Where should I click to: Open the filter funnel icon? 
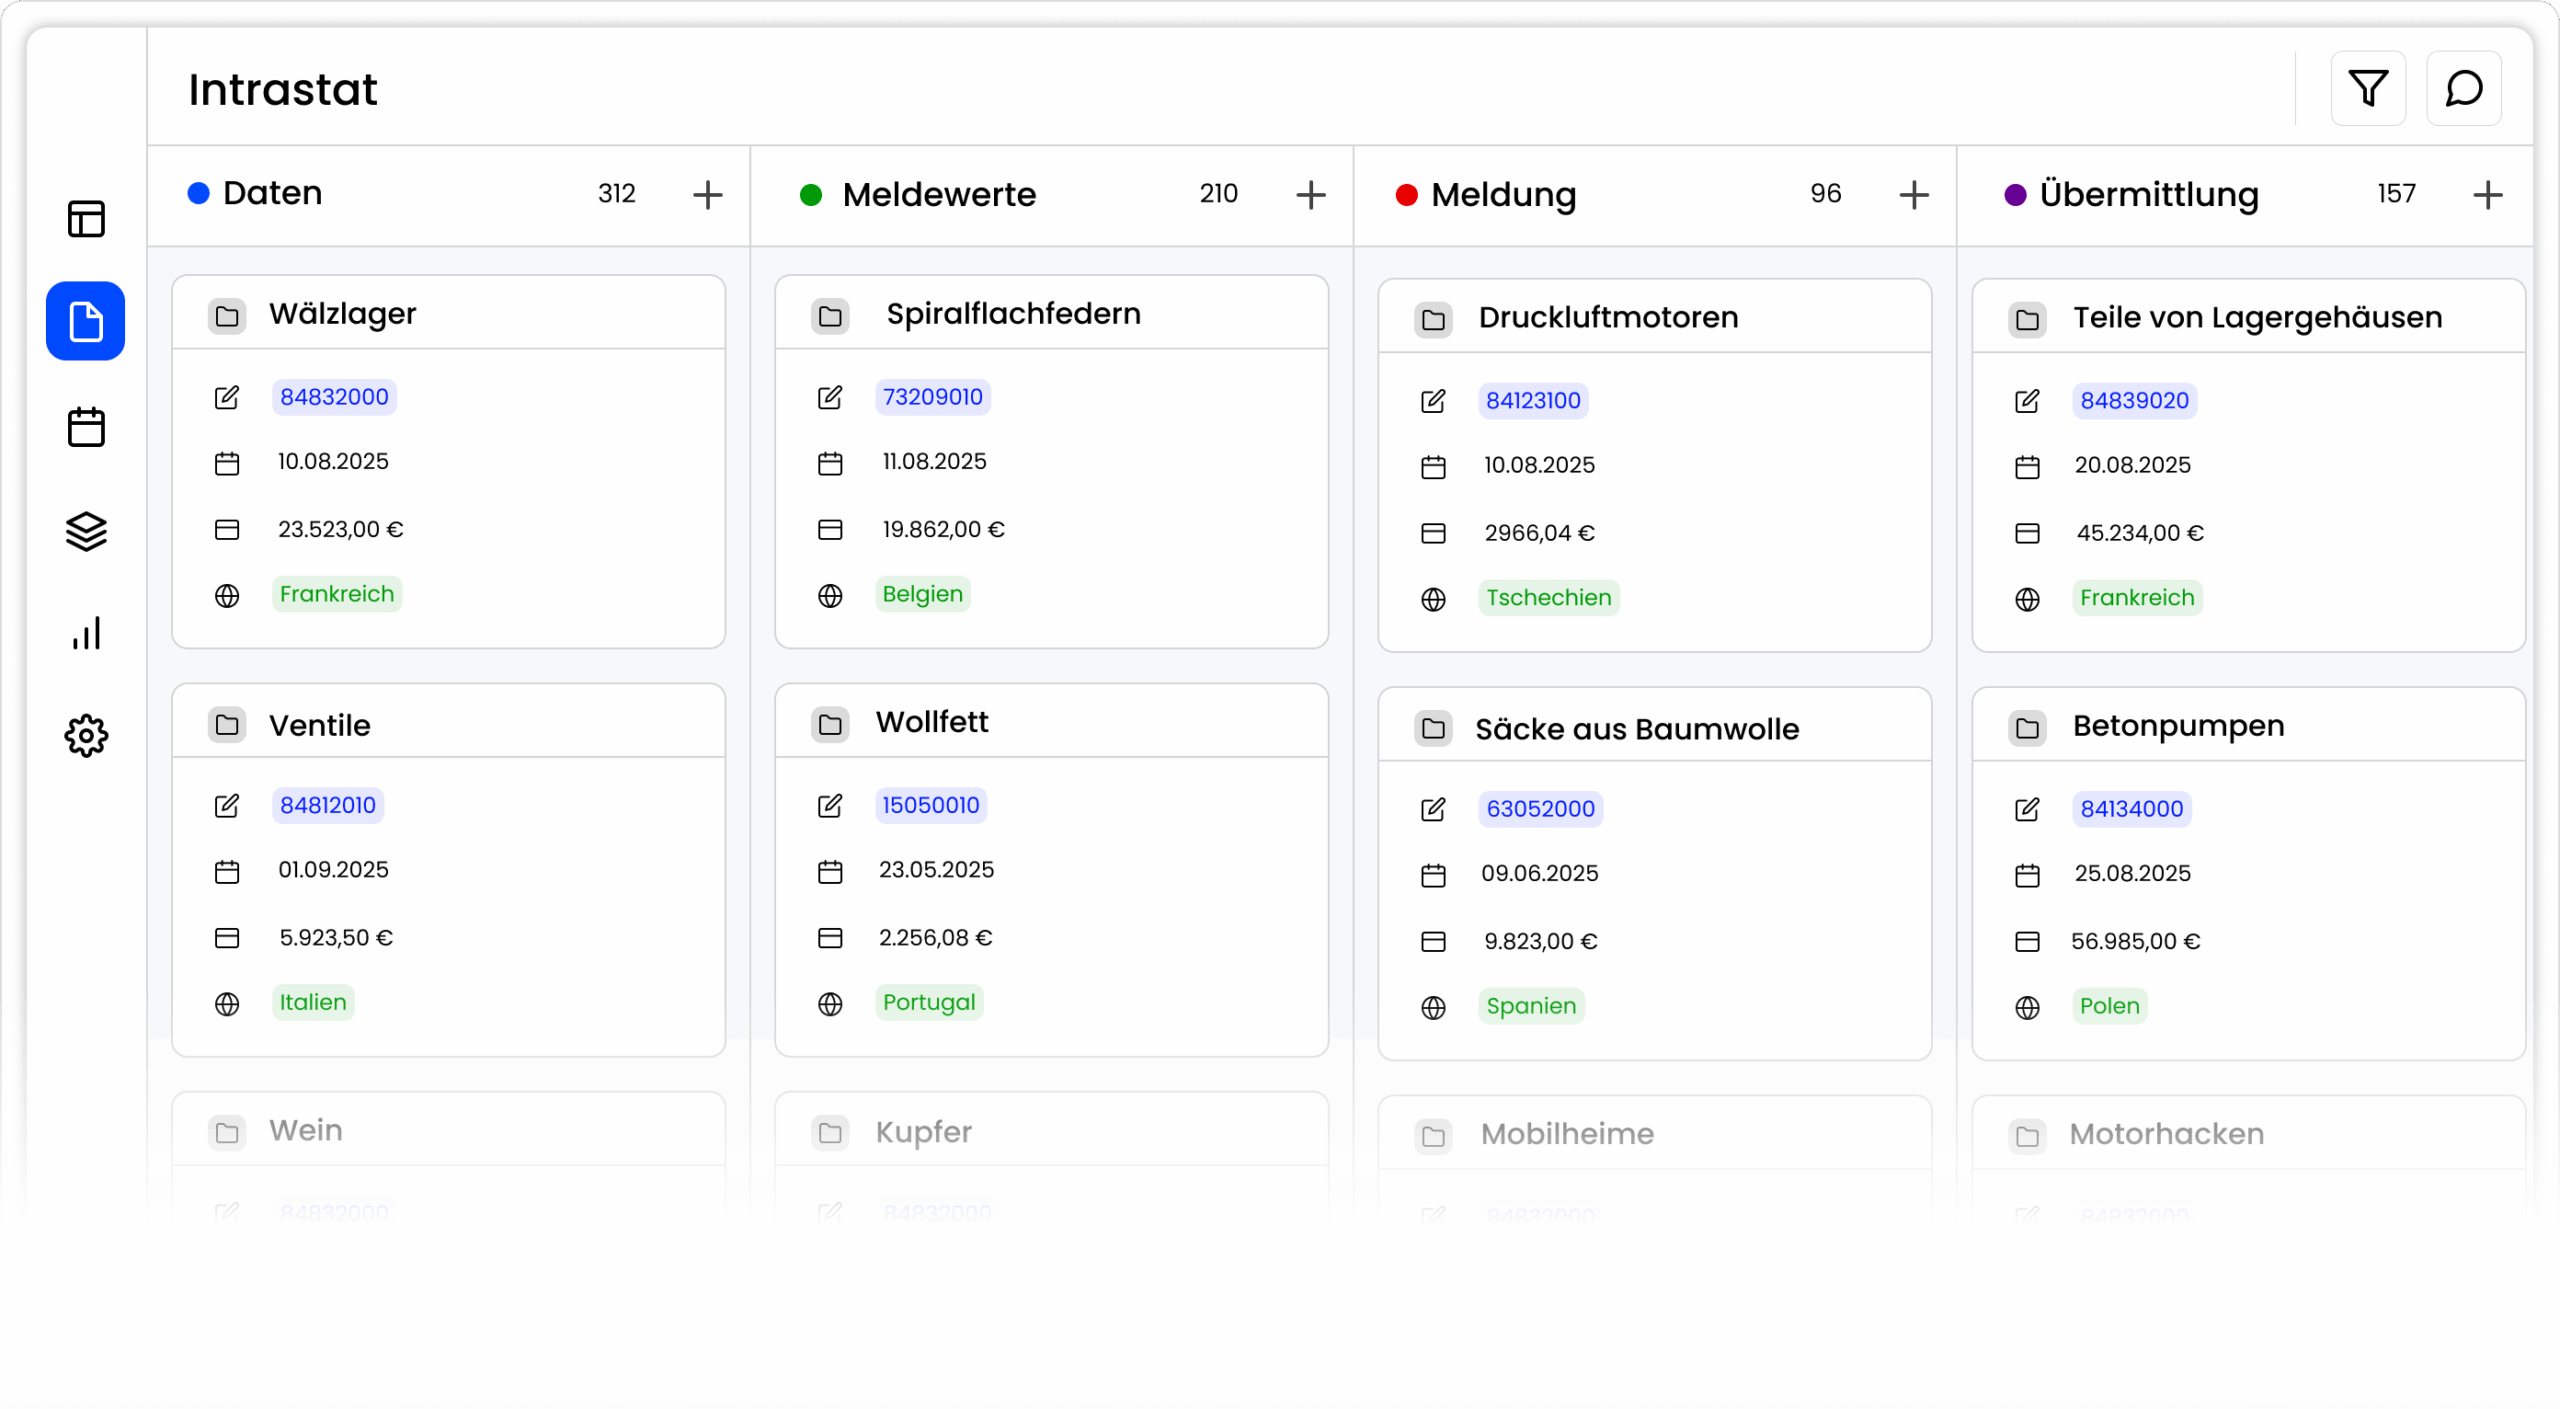[x=2367, y=89]
